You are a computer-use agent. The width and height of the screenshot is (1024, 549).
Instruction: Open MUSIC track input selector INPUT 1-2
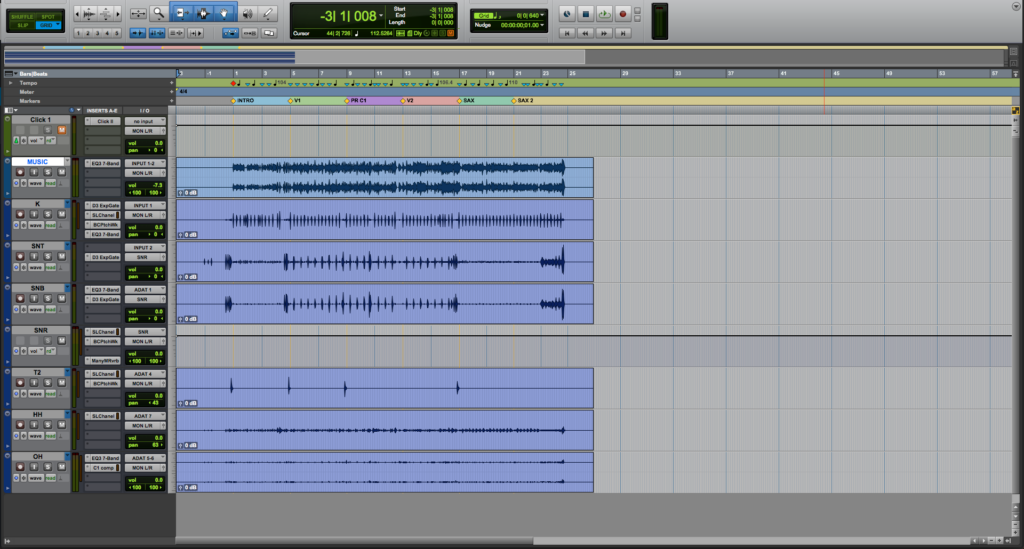tap(145, 163)
